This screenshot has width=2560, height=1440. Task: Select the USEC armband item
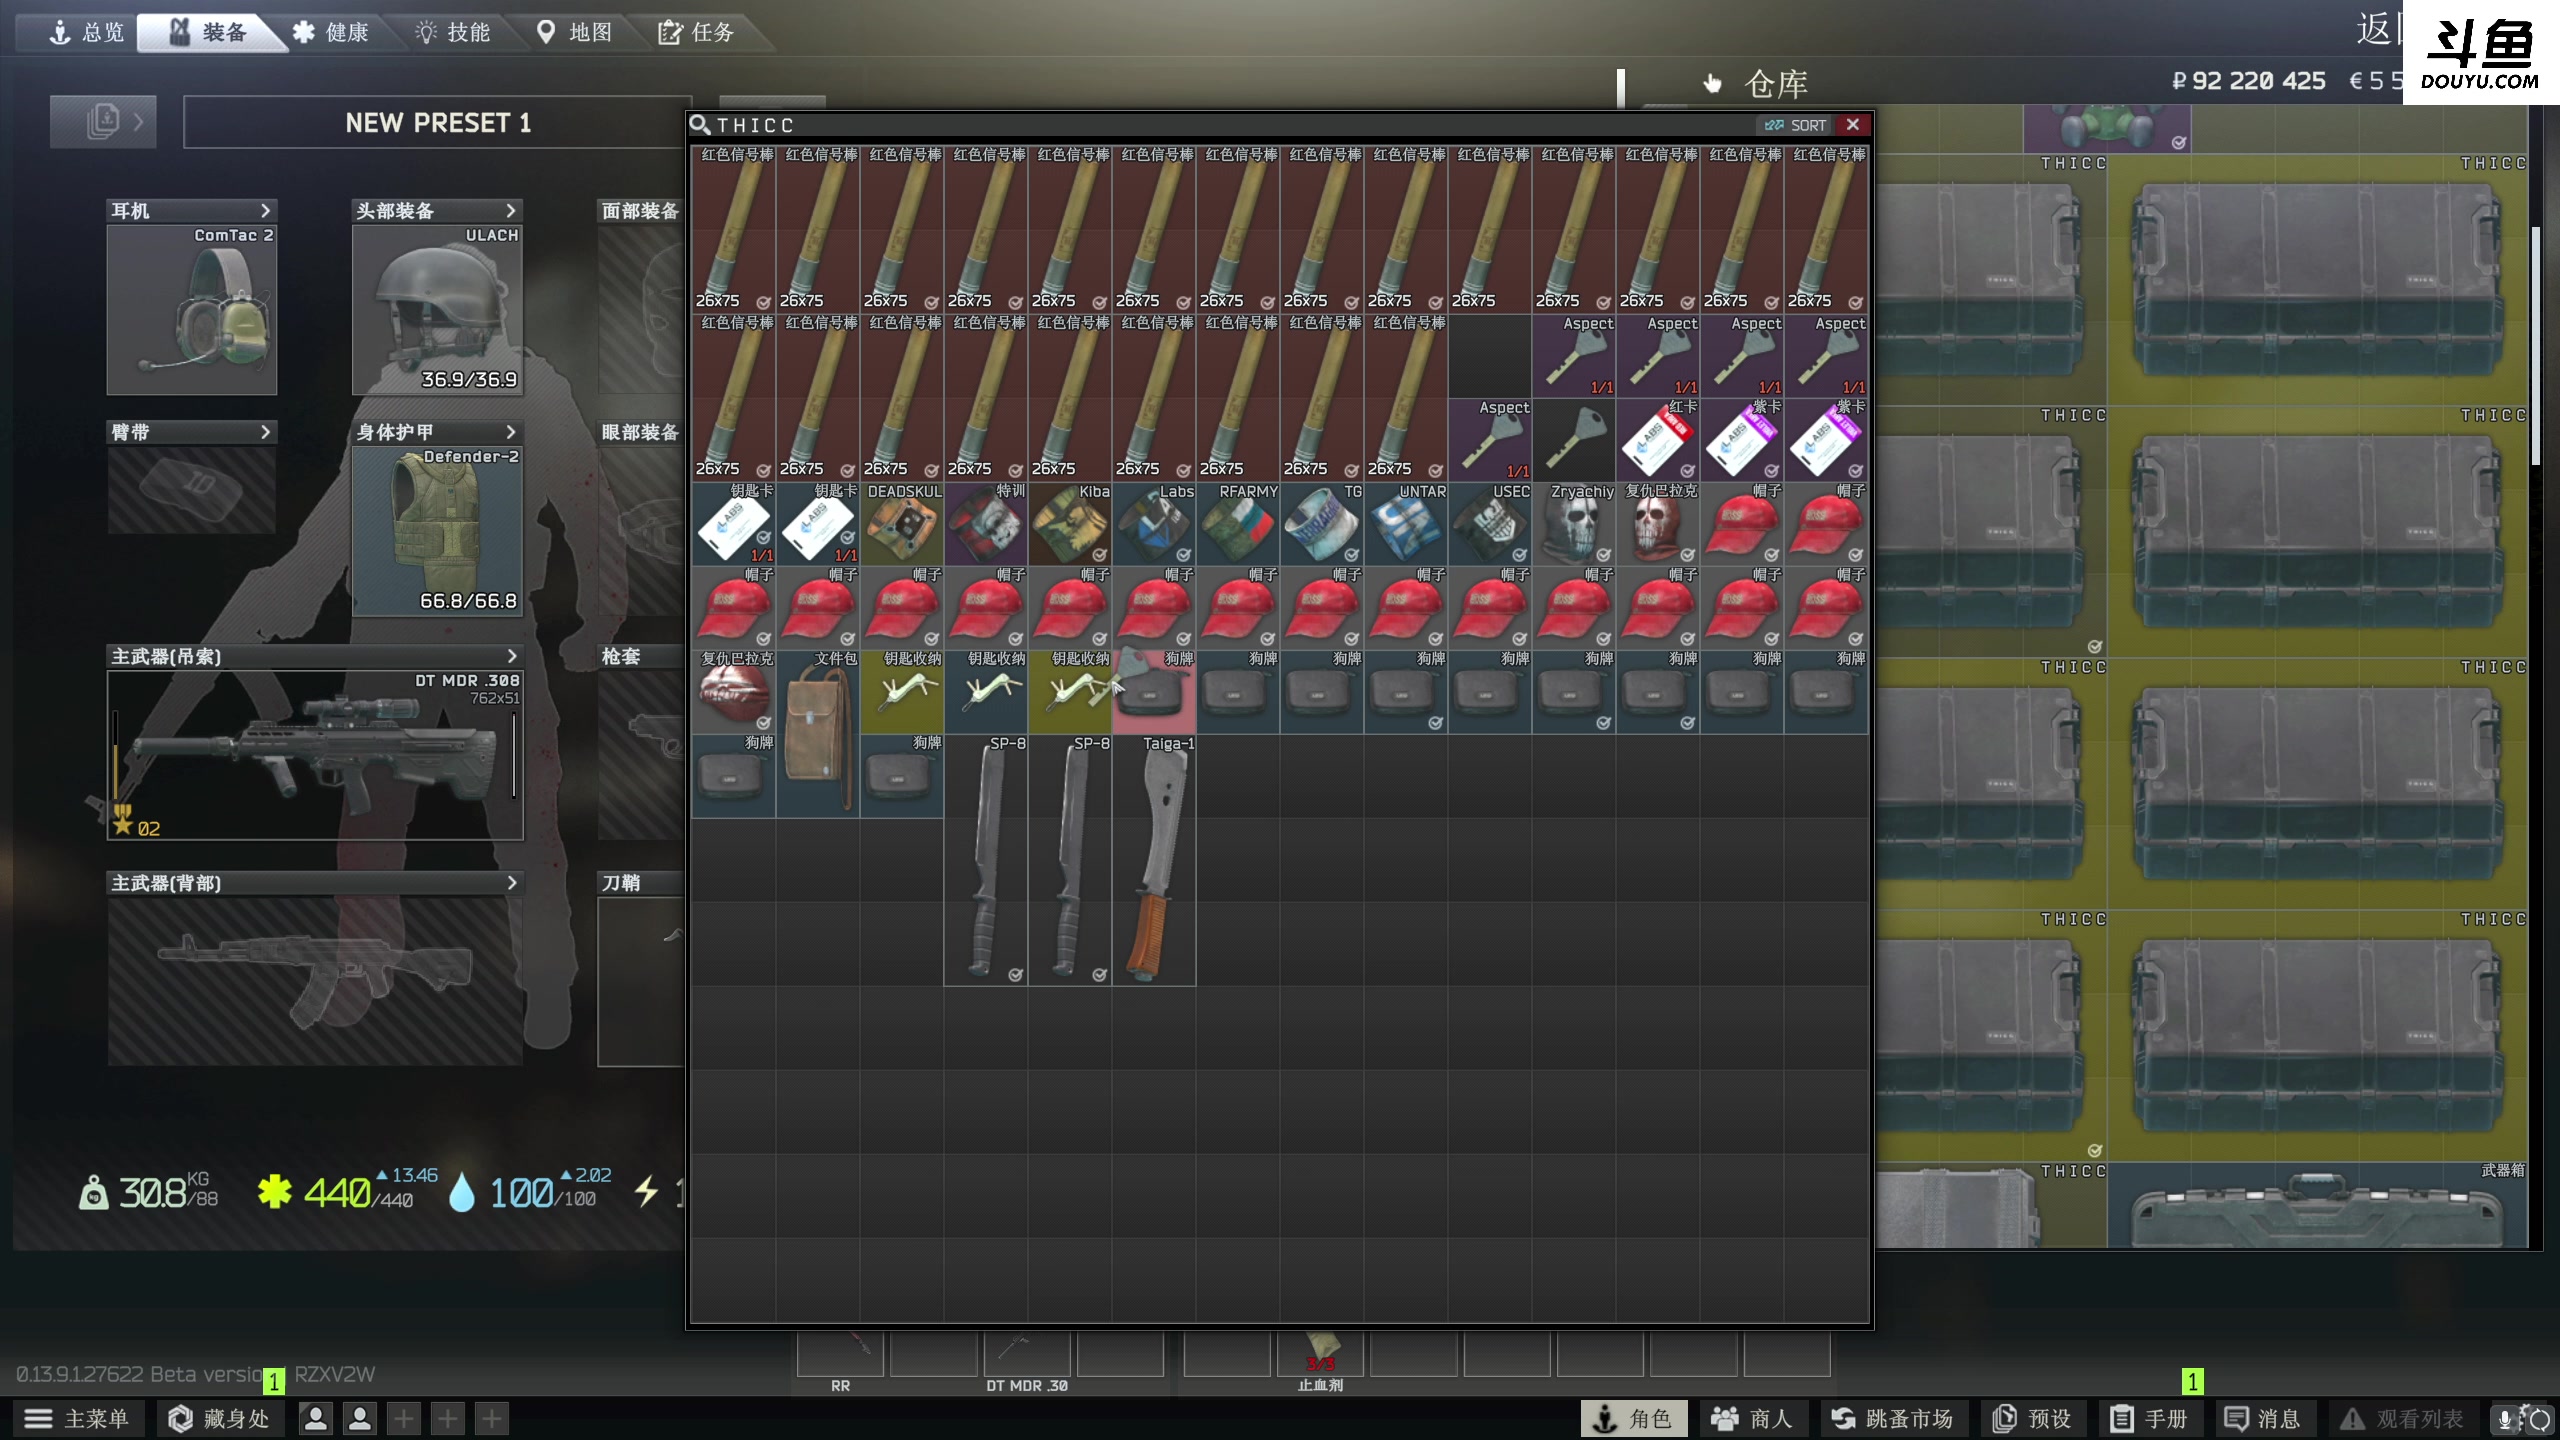[1490, 525]
